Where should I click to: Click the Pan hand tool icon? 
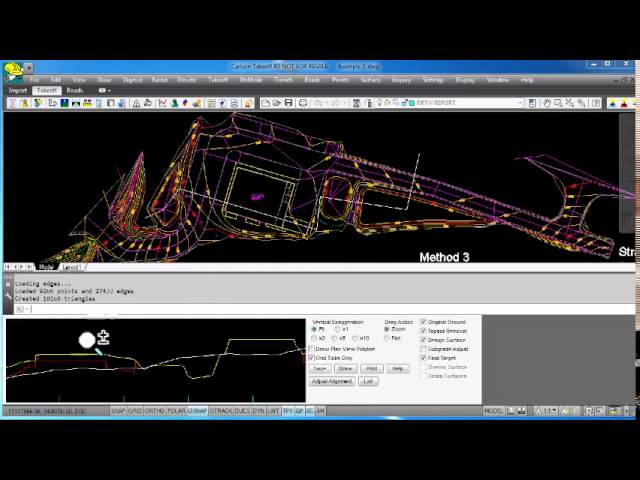point(547,103)
